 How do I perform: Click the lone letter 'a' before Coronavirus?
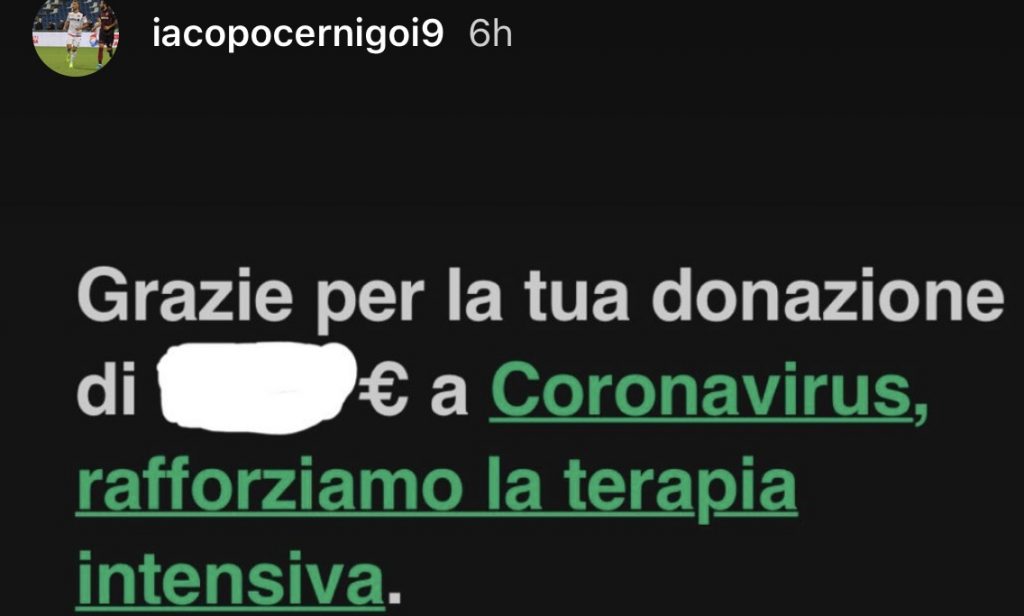click(449, 398)
